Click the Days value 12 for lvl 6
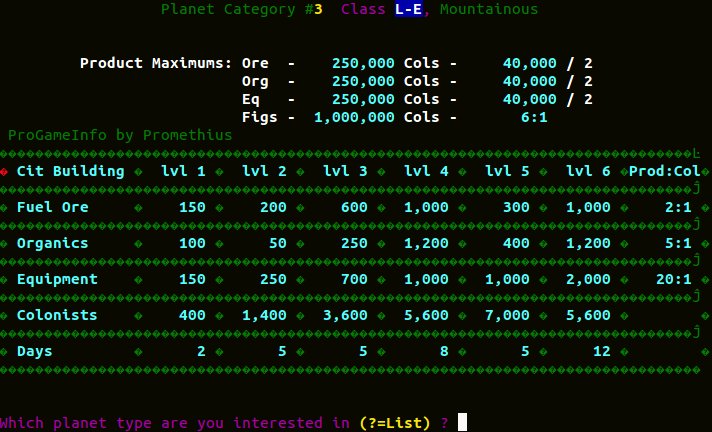This screenshot has width=712, height=432. pyautogui.click(x=601, y=351)
